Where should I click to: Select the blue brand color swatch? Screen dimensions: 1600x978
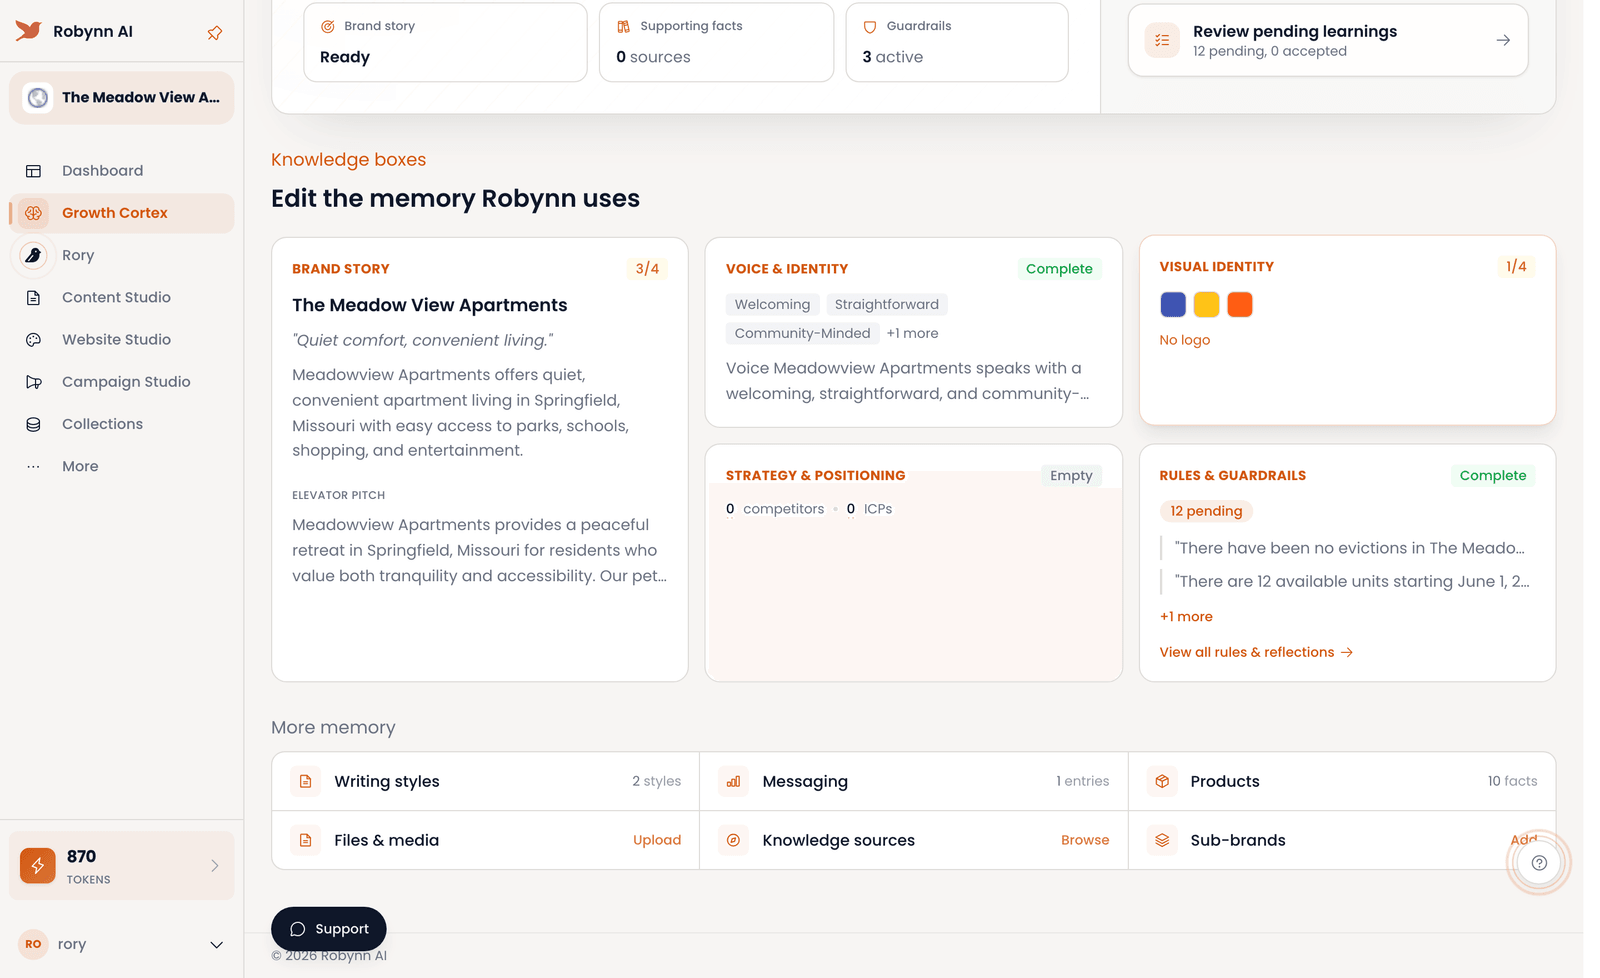point(1173,304)
